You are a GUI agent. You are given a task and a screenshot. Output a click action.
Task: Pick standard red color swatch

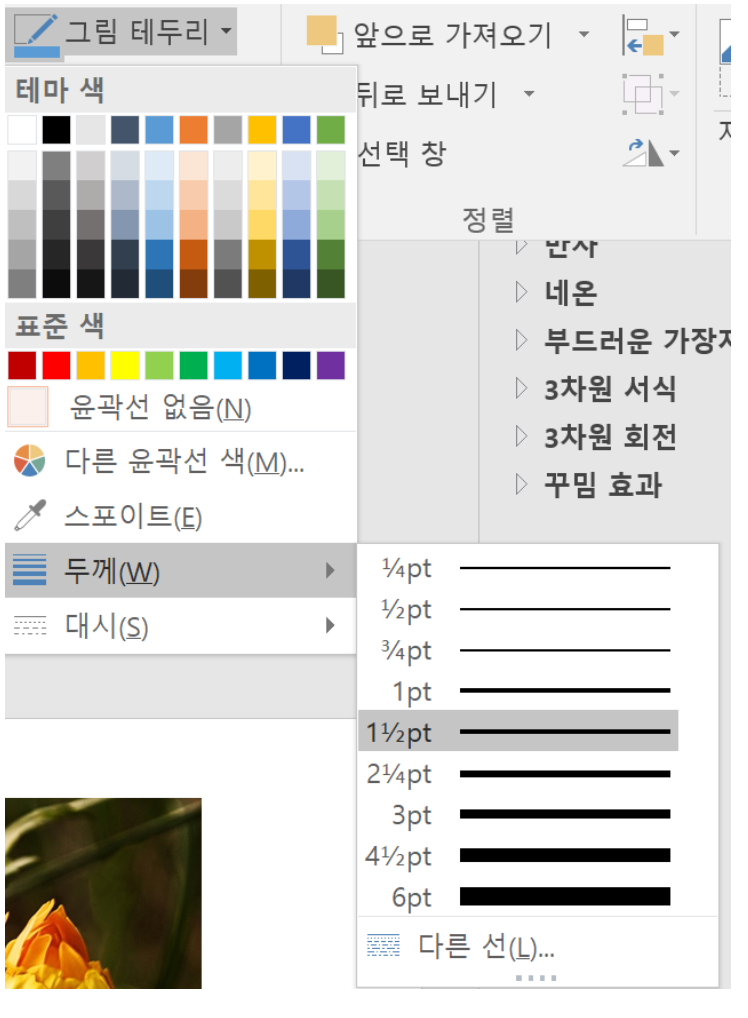click(x=56, y=365)
